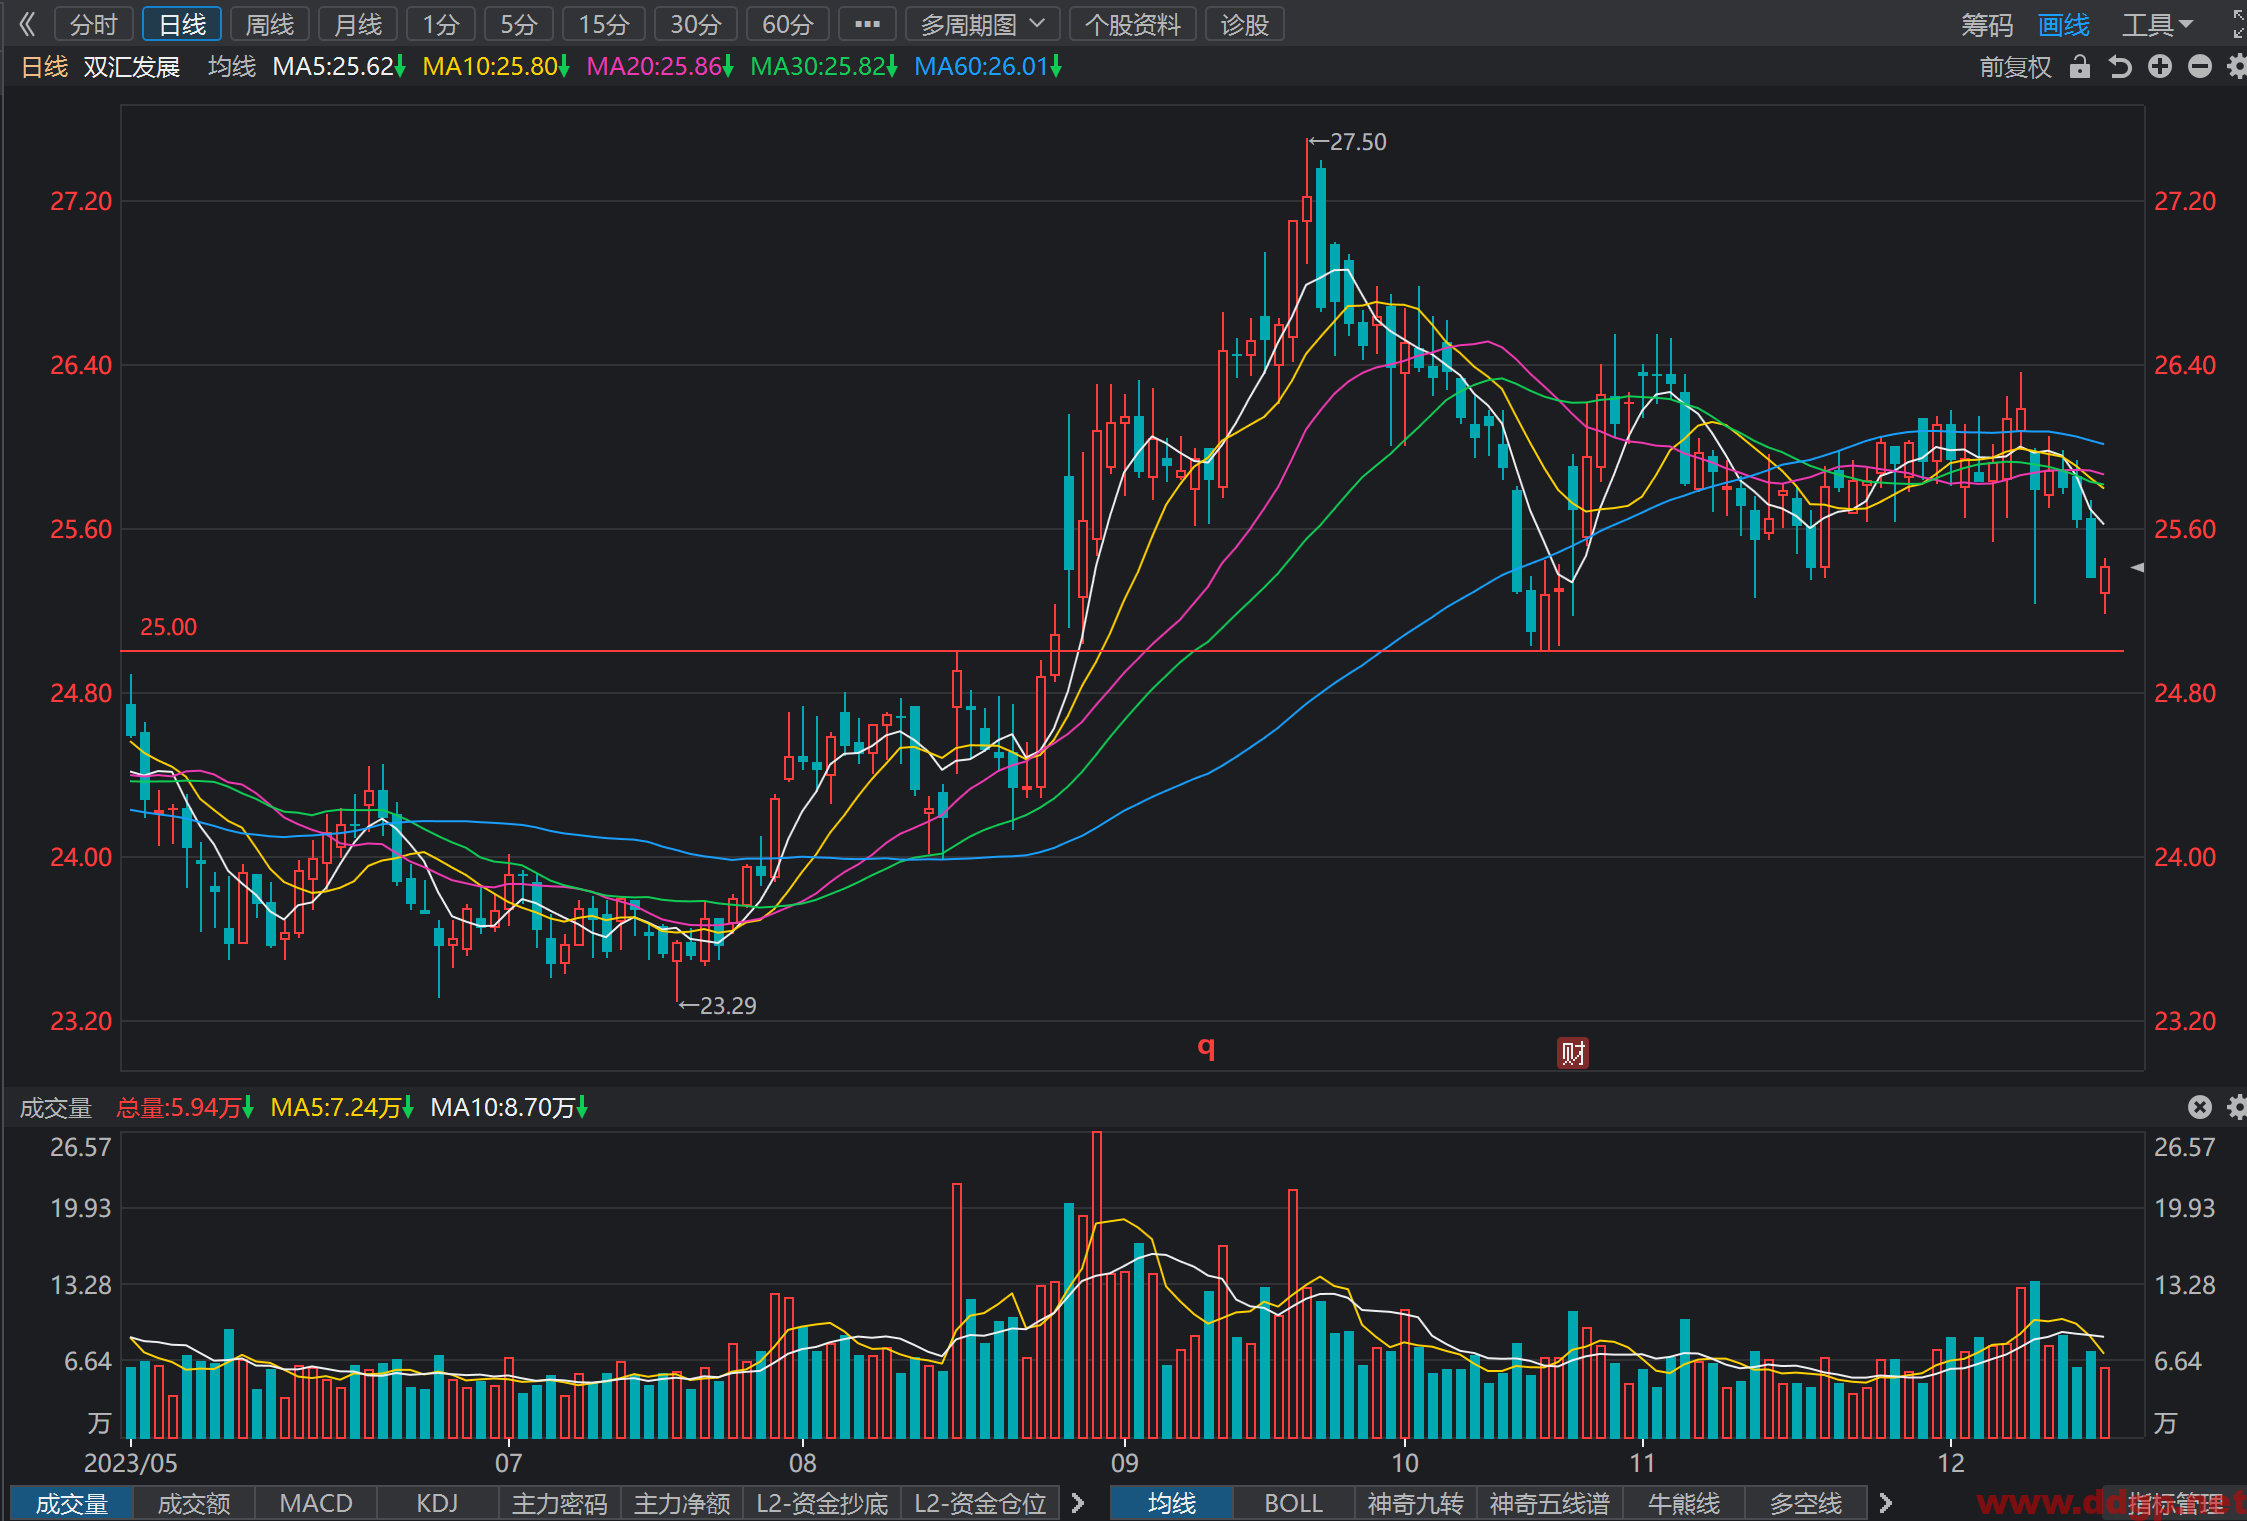
Task: Click the 2023/05 date axis label
Action: [x=131, y=1463]
